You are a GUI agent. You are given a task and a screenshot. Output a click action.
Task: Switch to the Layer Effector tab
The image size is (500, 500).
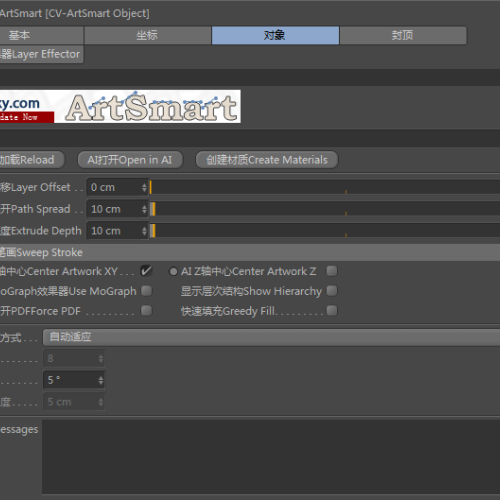tap(41, 54)
